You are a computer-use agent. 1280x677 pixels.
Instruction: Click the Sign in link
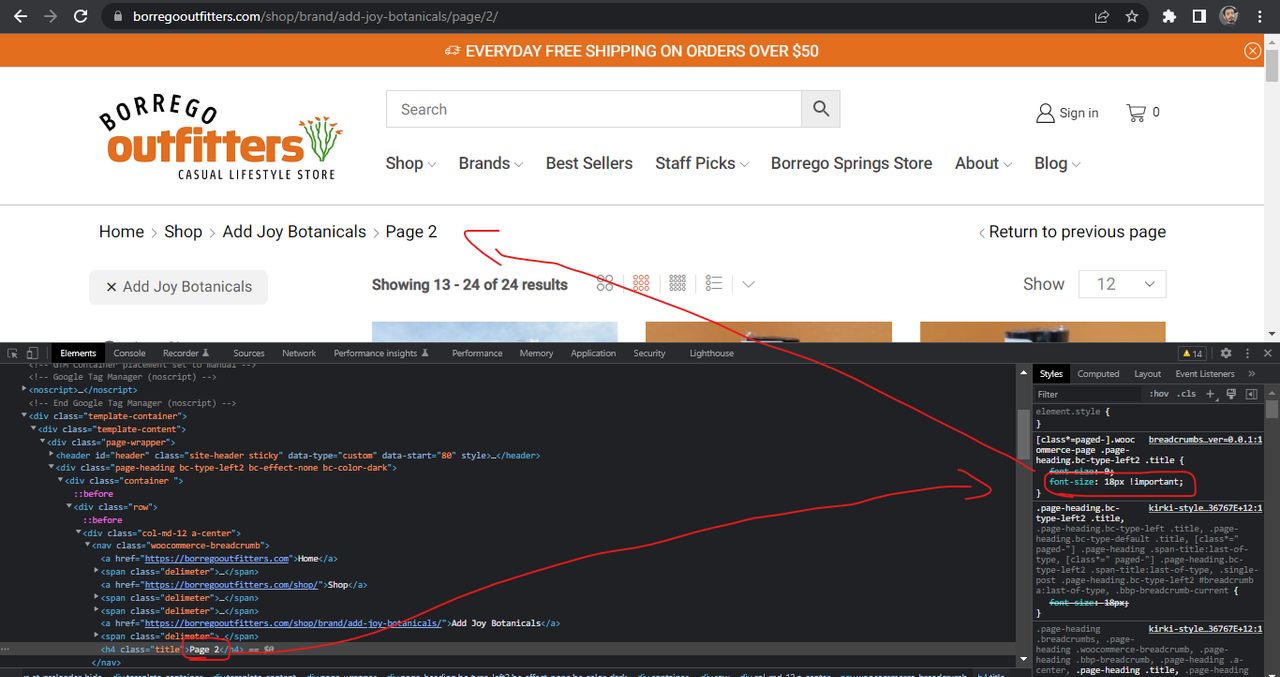click(x=1067, y=113)
